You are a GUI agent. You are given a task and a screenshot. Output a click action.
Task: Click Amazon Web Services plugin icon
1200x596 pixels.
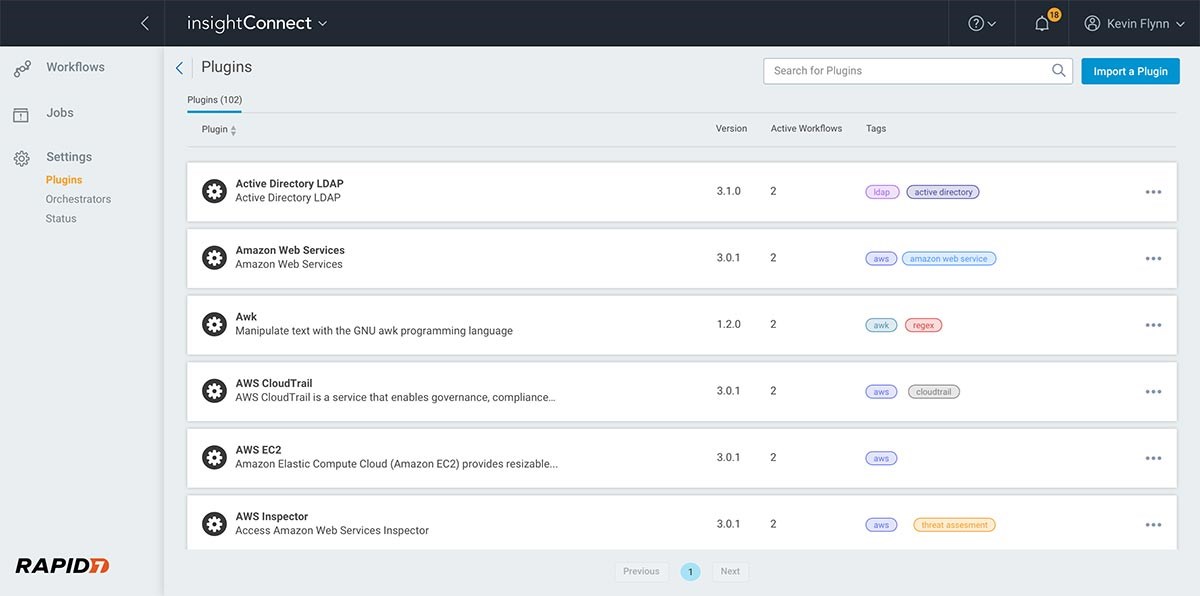214,258
